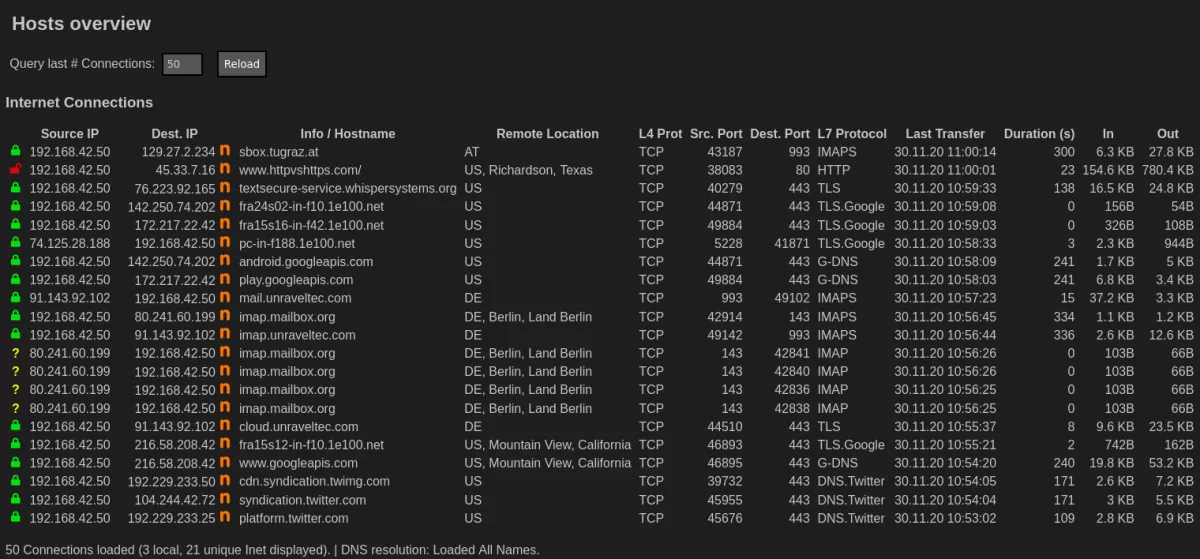1200x559 pixels.
Task: Click orange icon beside cloud.unraveltec.com
Action: coord(225,426)
